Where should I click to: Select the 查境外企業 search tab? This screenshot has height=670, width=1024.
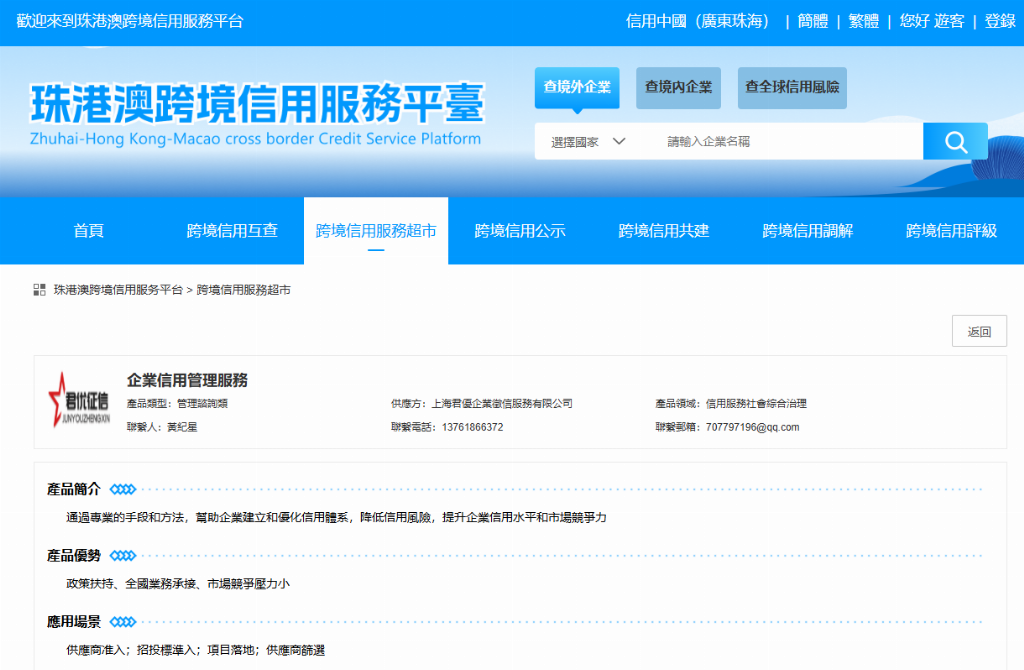(x=577, y=87)
